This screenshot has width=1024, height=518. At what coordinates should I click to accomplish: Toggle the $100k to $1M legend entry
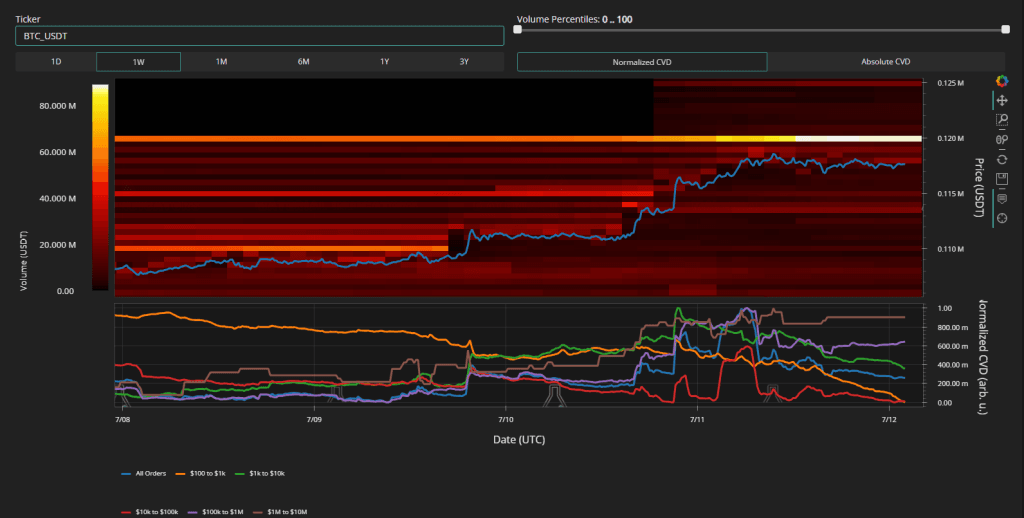pos(216,511)
